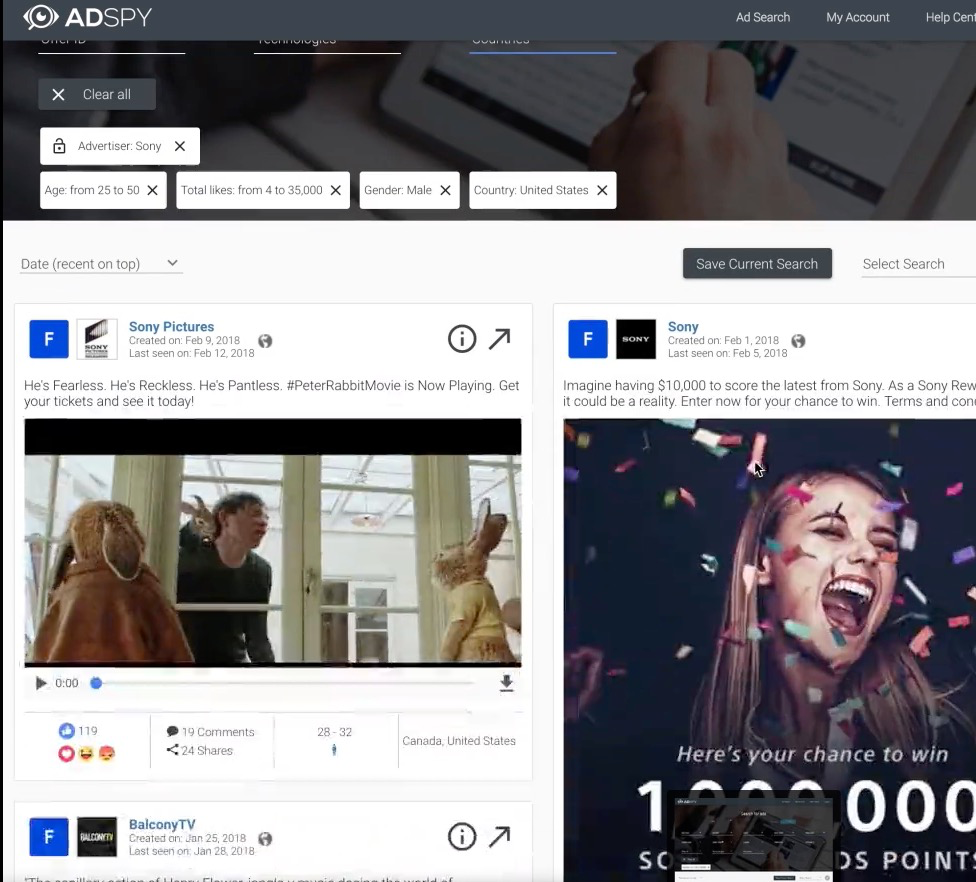Open Sony Pictures ad via arrow icon
Screen dimensions: 976x882
(x=500, y=339)
